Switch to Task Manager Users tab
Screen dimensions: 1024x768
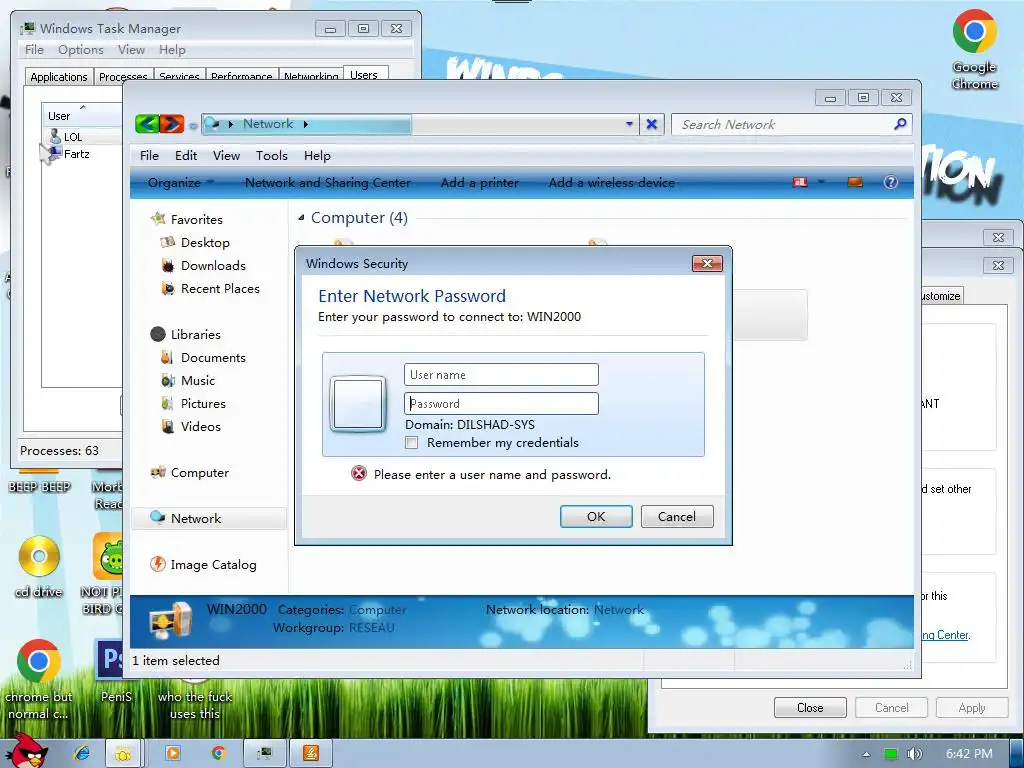[x=364, y=74]
